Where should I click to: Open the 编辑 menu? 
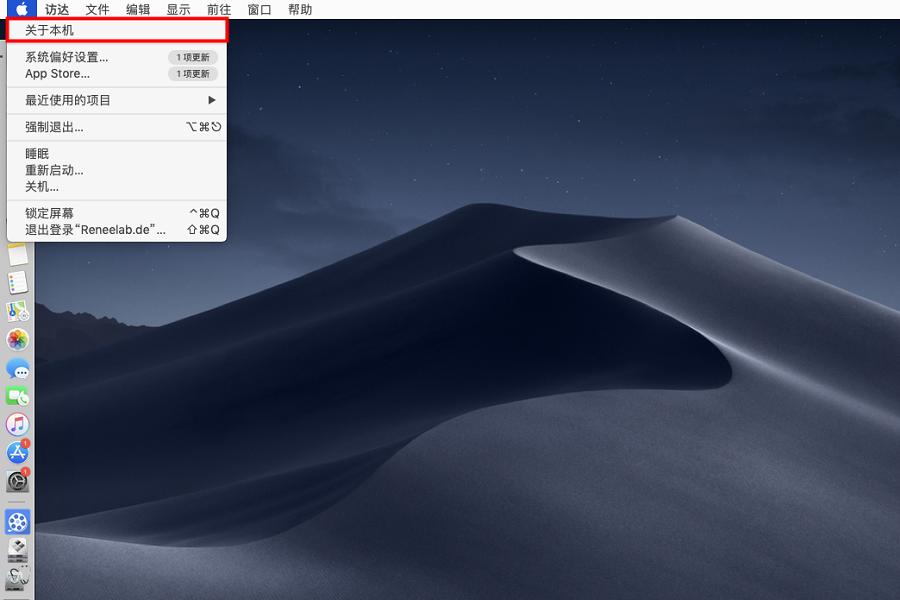pos(138,9)
